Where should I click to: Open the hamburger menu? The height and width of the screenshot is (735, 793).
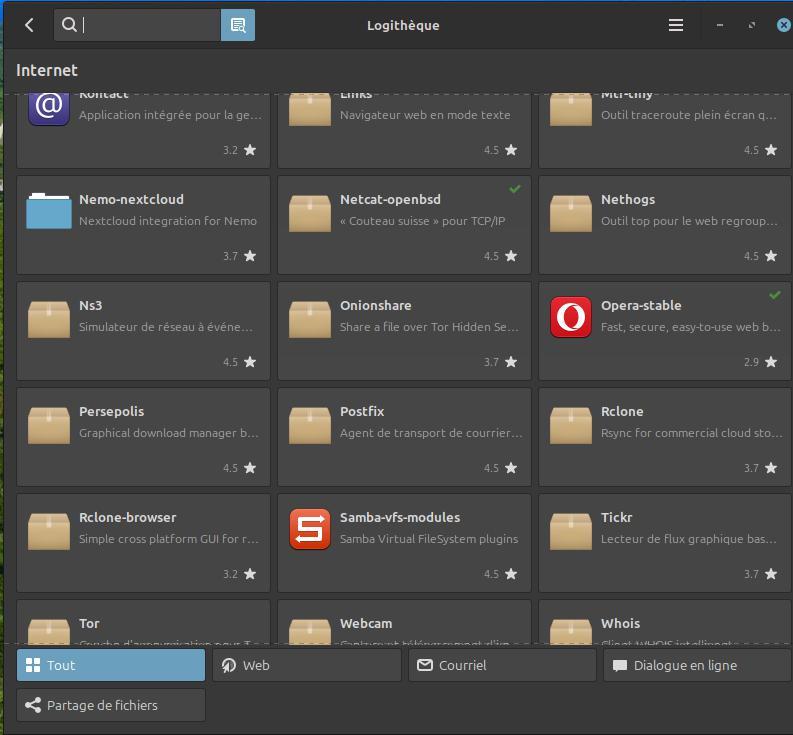(x=676, y=25)
